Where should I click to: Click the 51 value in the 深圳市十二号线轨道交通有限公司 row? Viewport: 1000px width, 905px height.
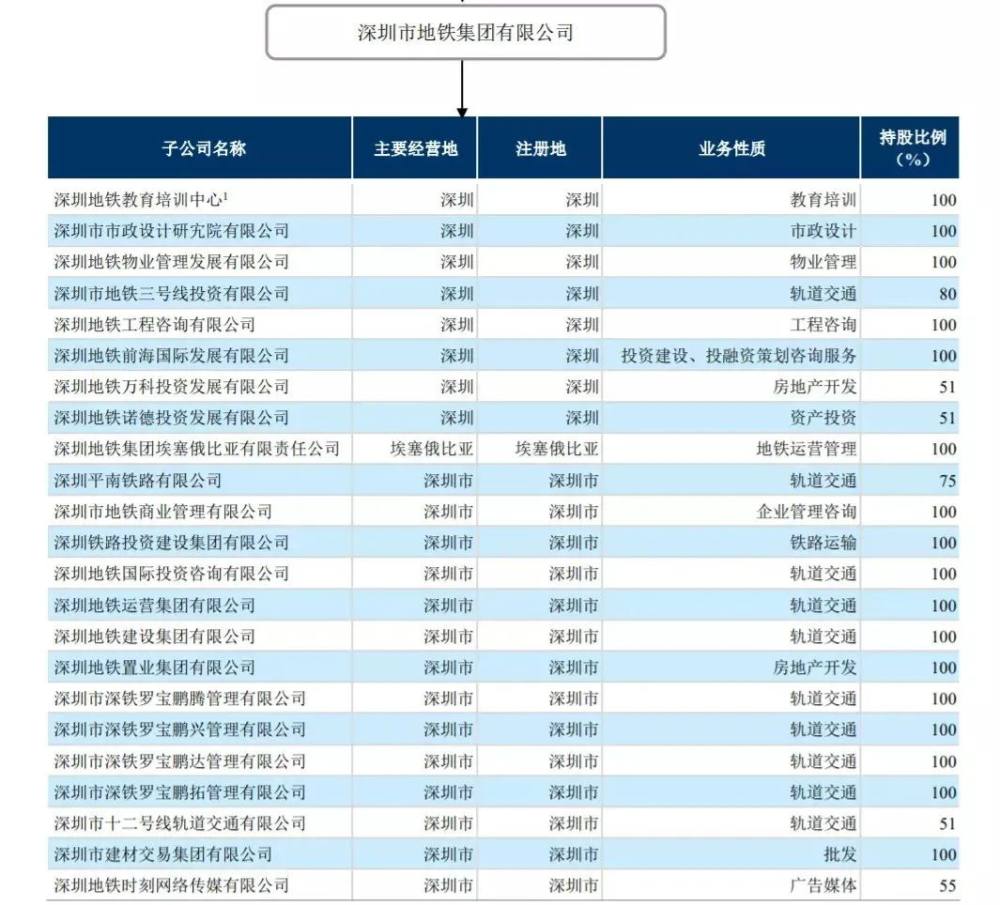click(948, 824)
